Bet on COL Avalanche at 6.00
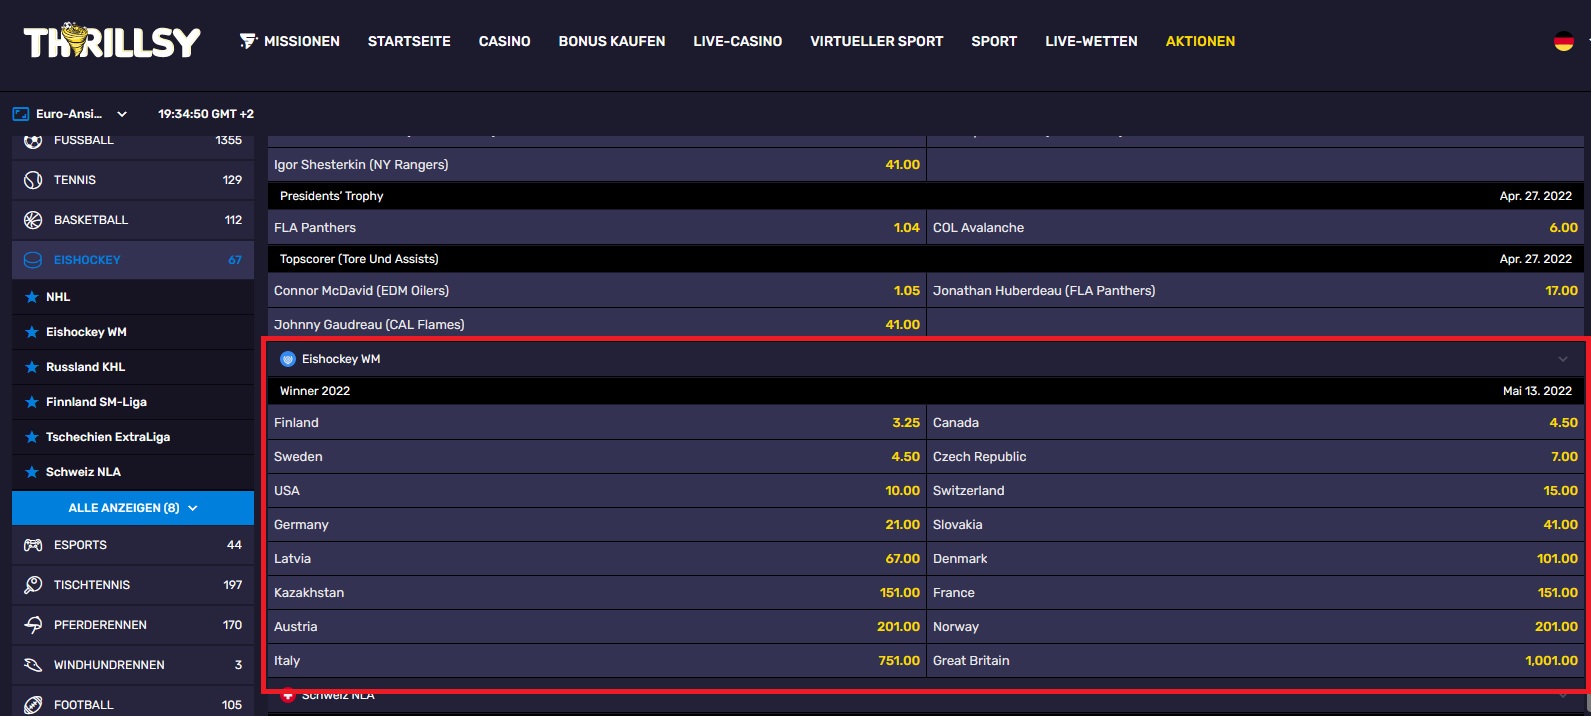 pos(1255,228)
